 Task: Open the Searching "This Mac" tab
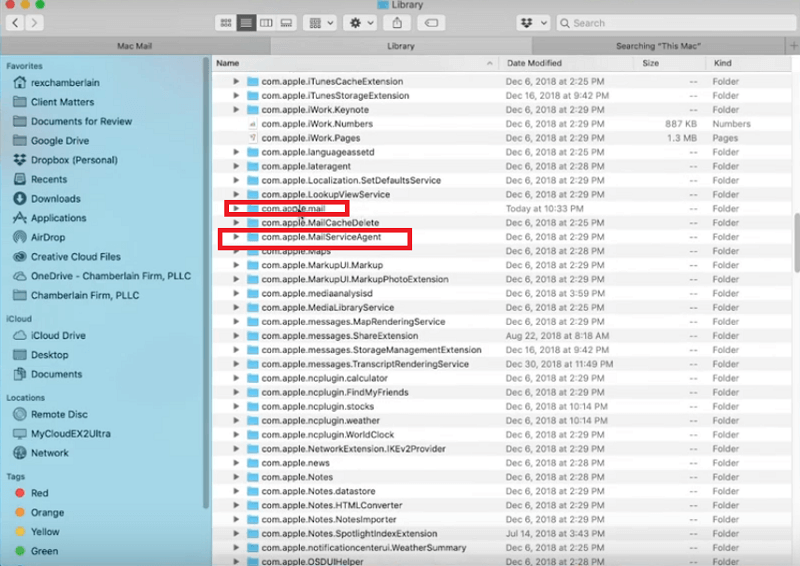(x=658, y=46)
